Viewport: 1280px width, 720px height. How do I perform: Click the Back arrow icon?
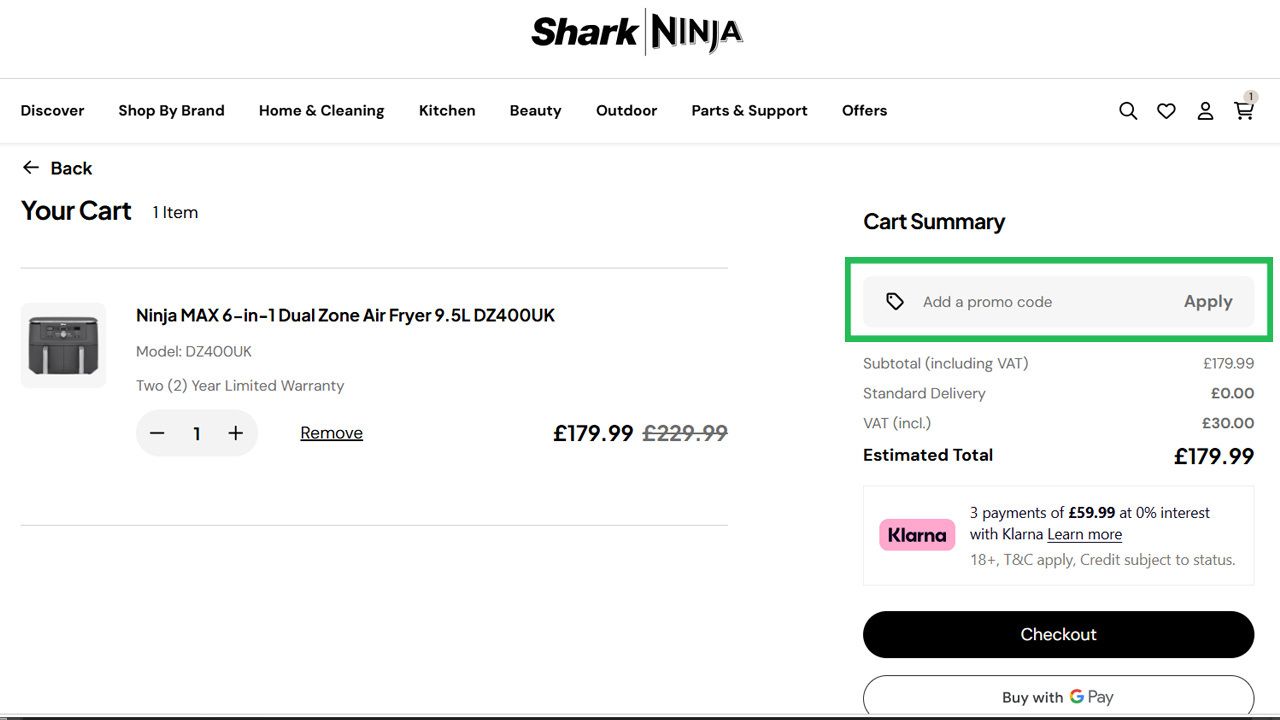click(31, 168)
